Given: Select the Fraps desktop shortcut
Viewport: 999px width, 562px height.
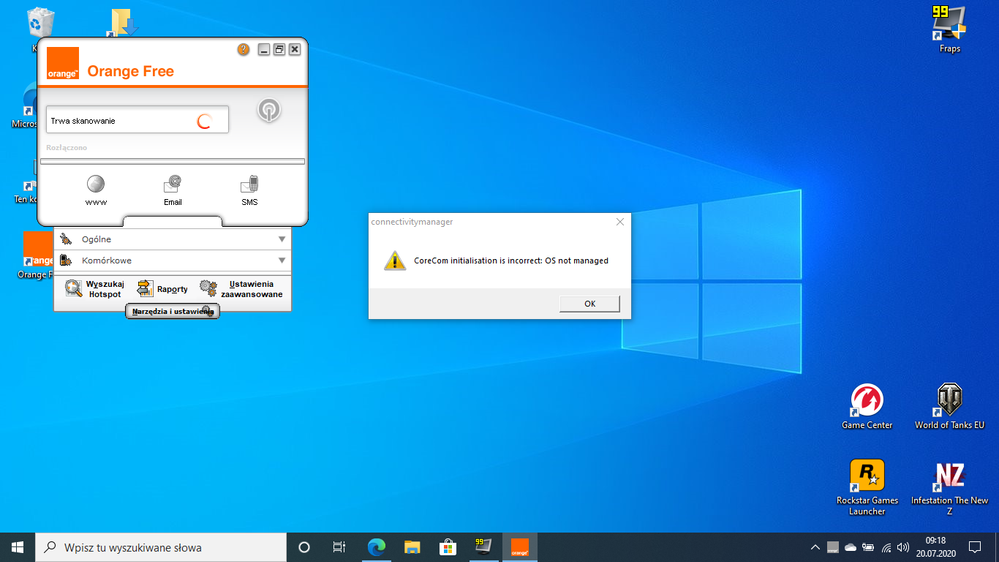Looking at the screenshot, I should 949,29.
